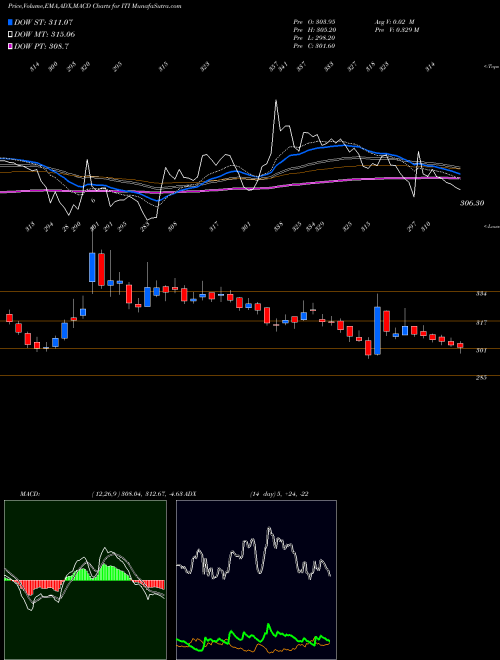Click the 'MACD:' indicator label
The height and width of the screenshot is (660, 500).
tap(30, 494)
